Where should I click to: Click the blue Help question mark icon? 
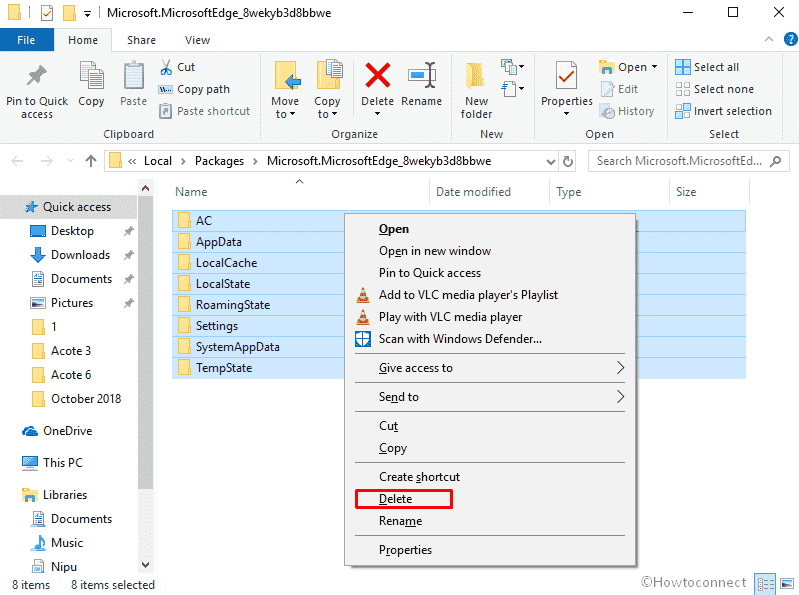tap(791, 39)
